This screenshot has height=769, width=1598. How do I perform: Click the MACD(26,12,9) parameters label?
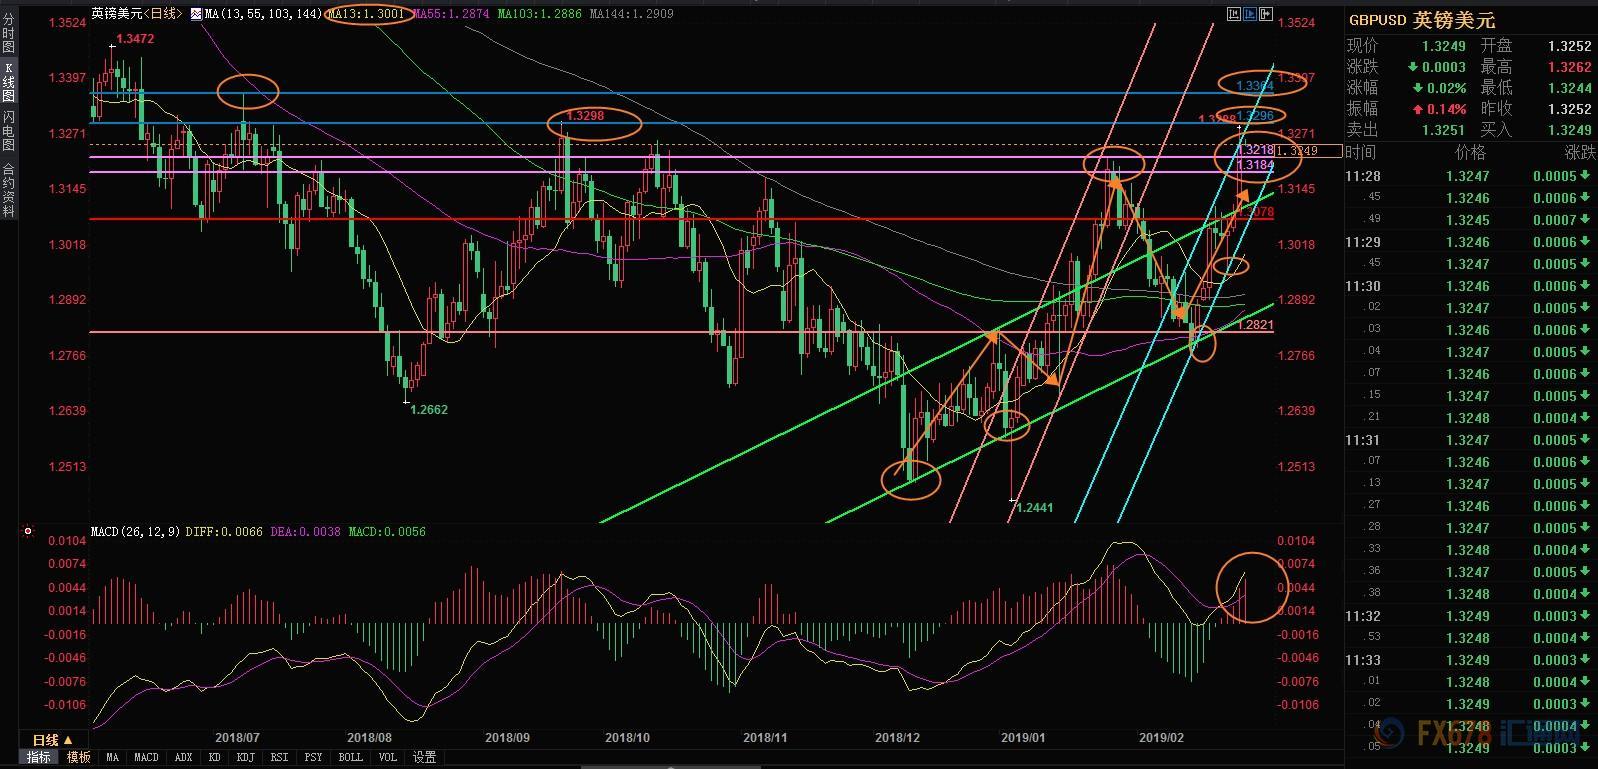click(135, 532)
